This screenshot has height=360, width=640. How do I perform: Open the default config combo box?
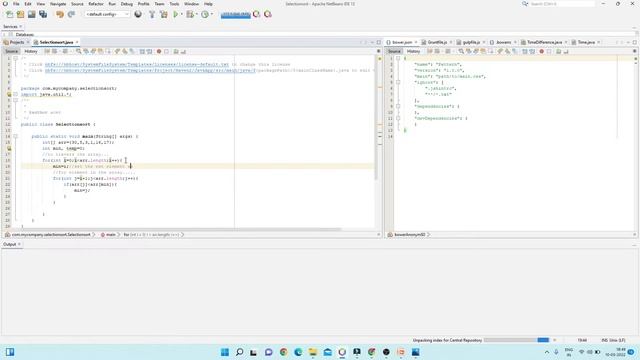[x=107, y=14]
